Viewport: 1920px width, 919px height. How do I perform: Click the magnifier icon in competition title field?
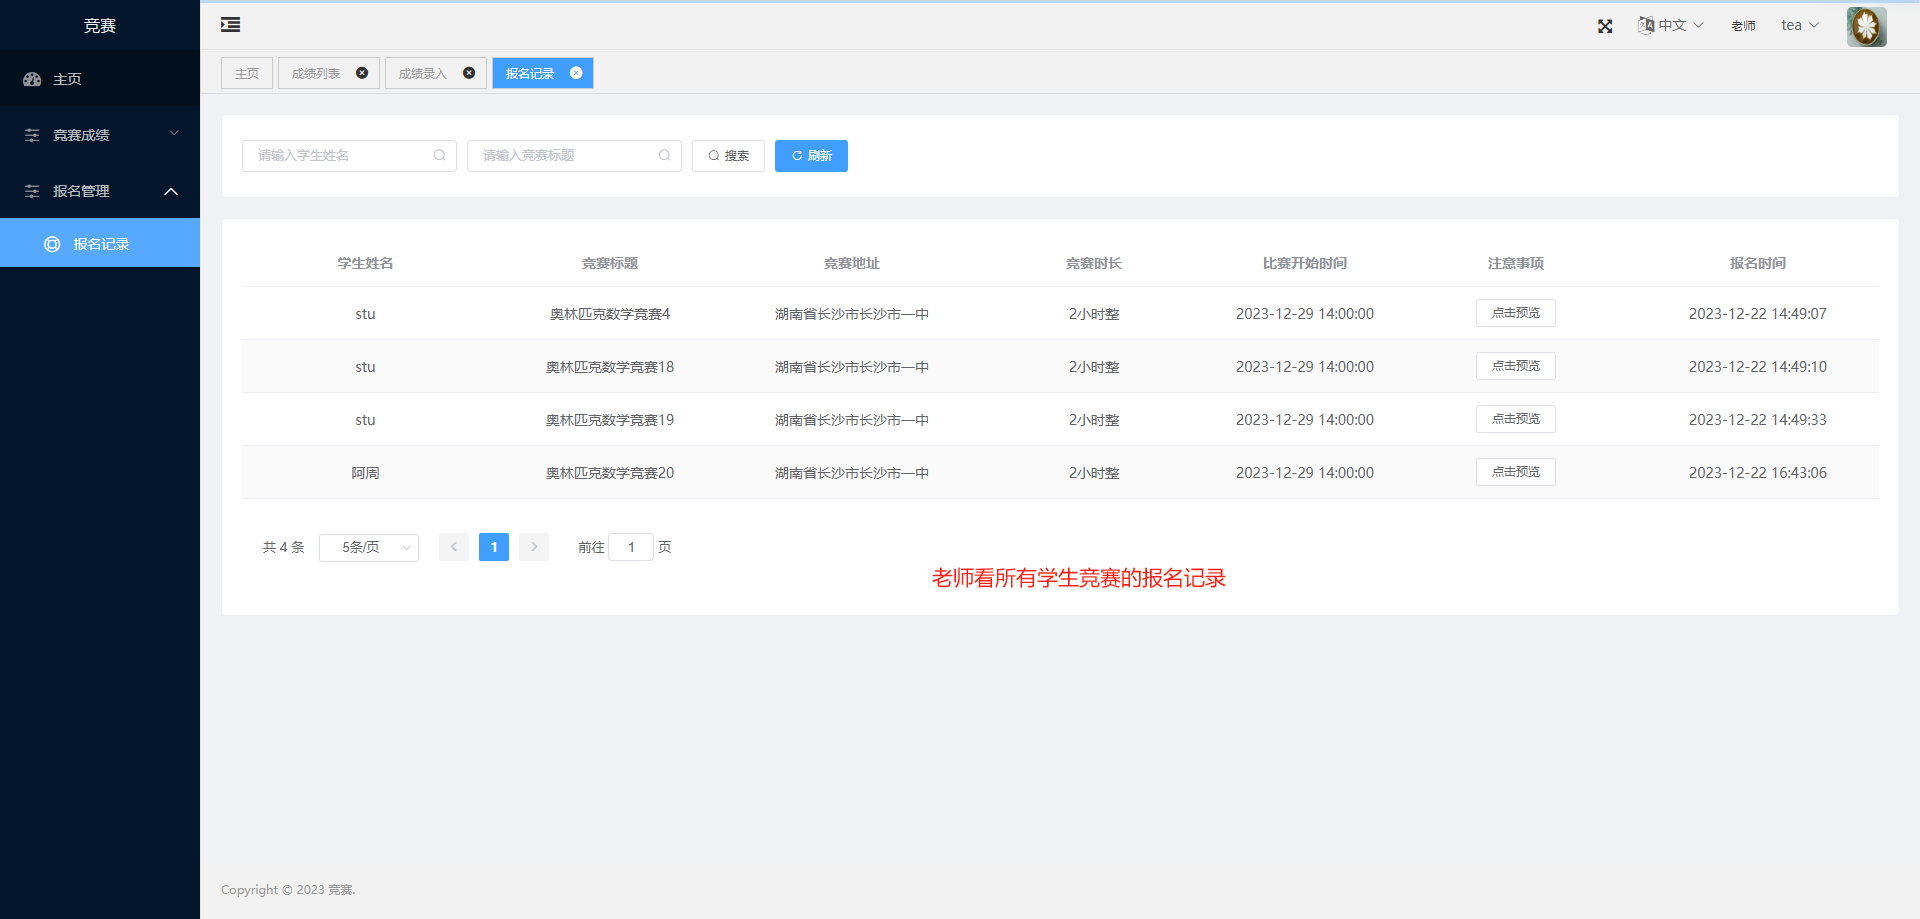[x=665, y=155]
